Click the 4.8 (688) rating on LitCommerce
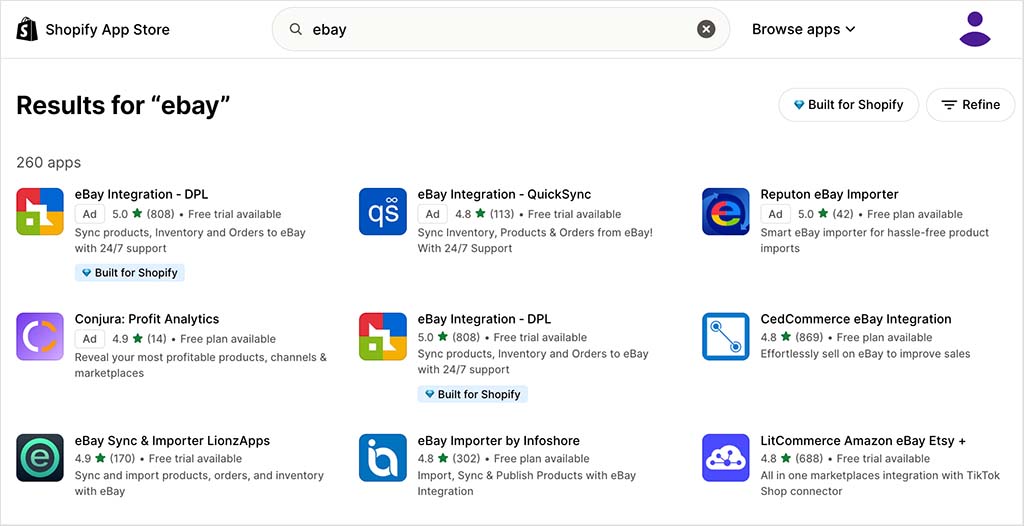 [x=792, y=459]
